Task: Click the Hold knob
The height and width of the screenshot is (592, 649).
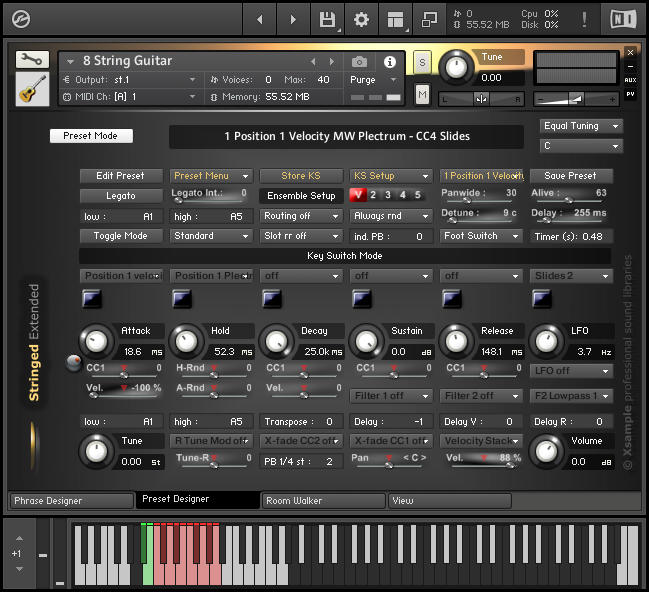Action: pos(186,342)
